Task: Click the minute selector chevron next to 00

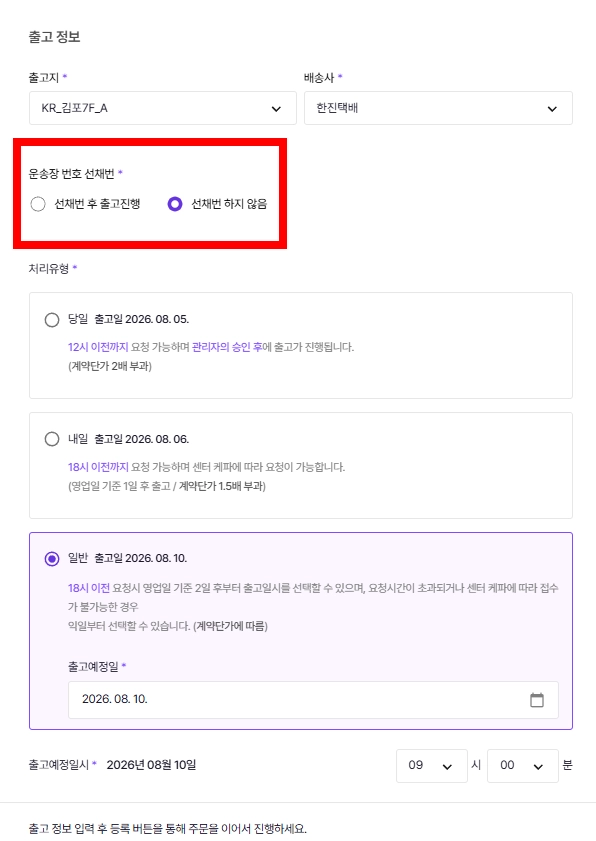Action: click(x=538, y=766)
